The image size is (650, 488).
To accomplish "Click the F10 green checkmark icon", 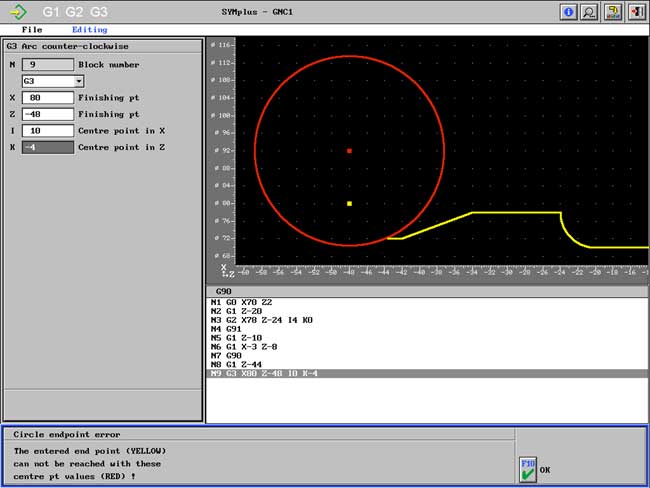I will coord(527,469).
